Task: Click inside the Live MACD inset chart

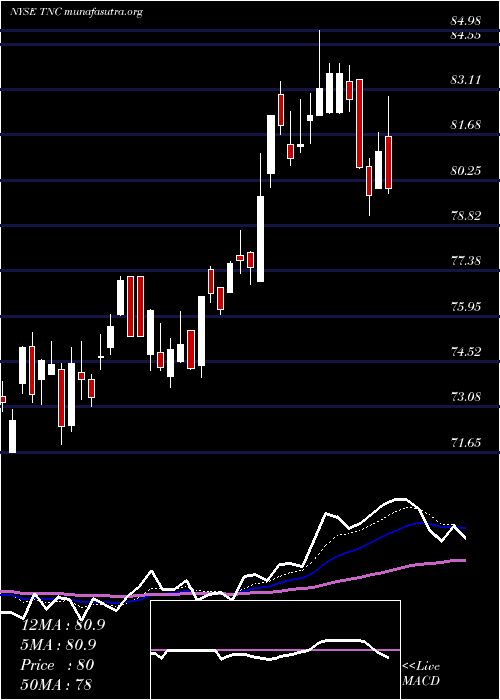Action: pos(275,650)
